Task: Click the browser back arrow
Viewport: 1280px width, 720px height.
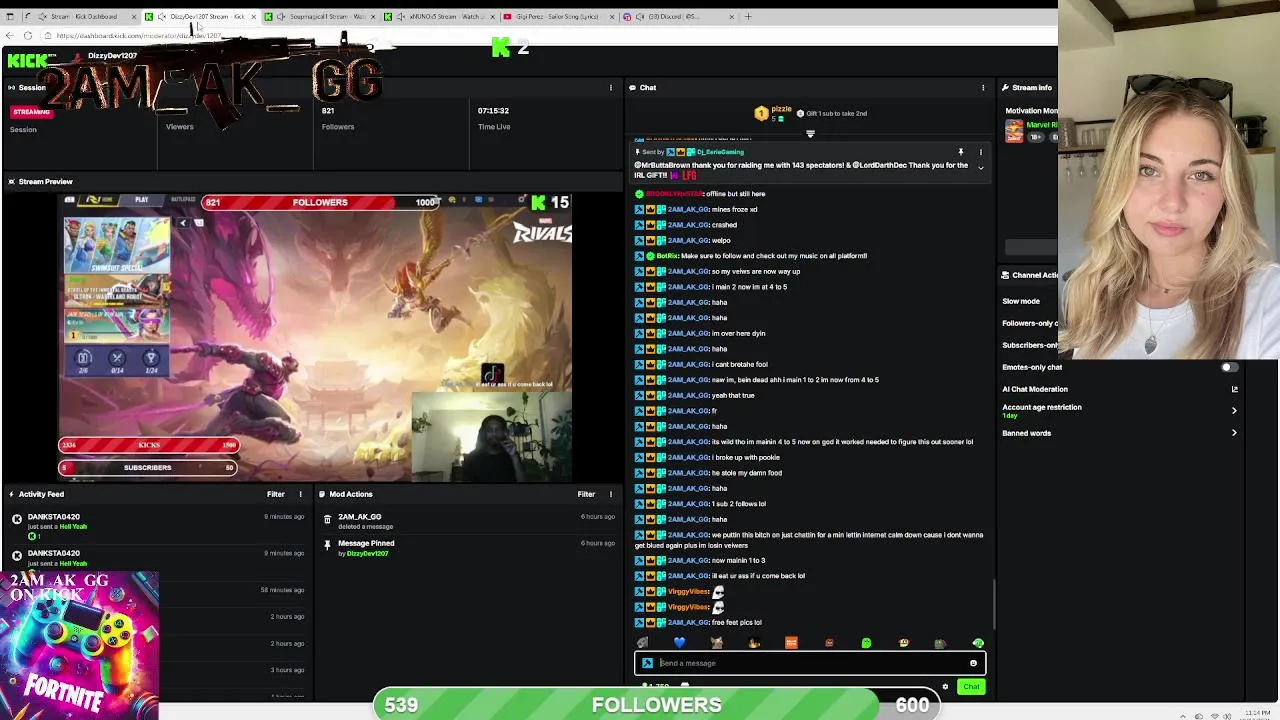Action: (x=9, y=36)
